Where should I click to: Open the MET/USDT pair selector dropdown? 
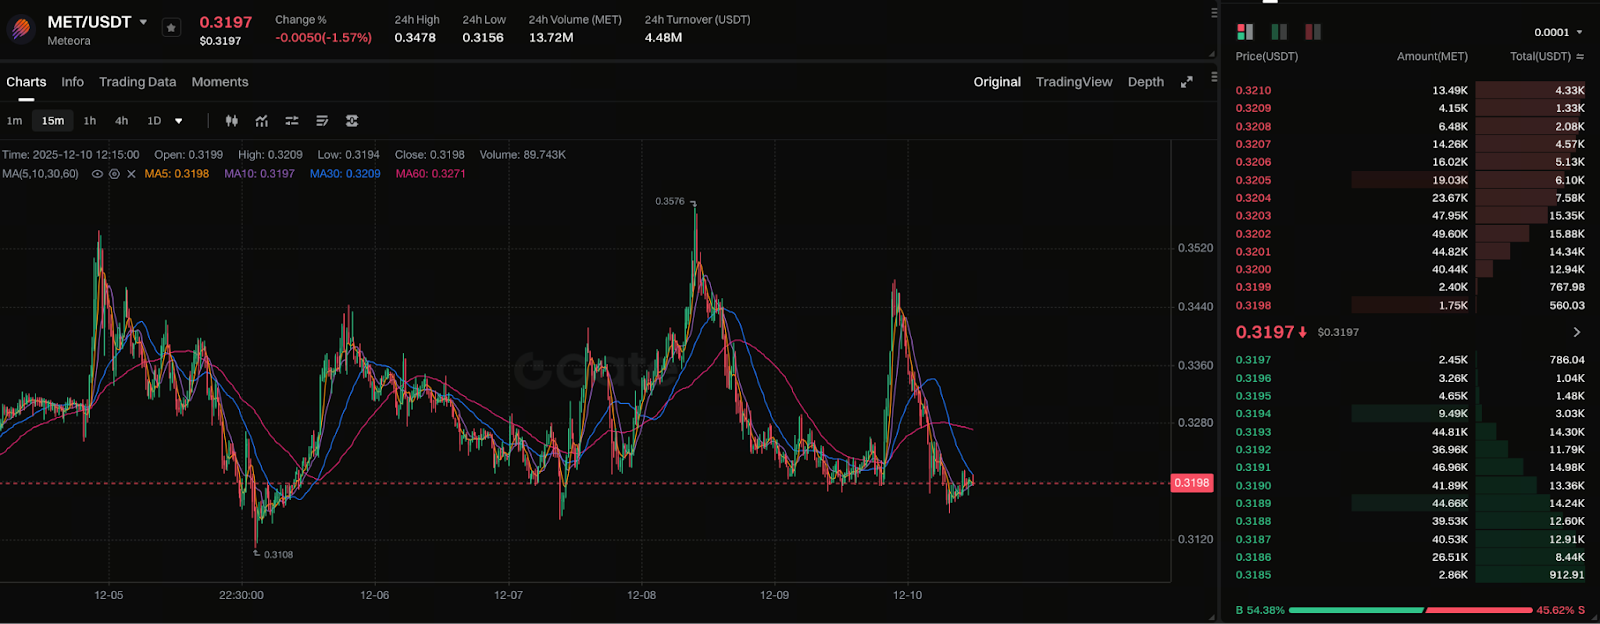point(143,22)
